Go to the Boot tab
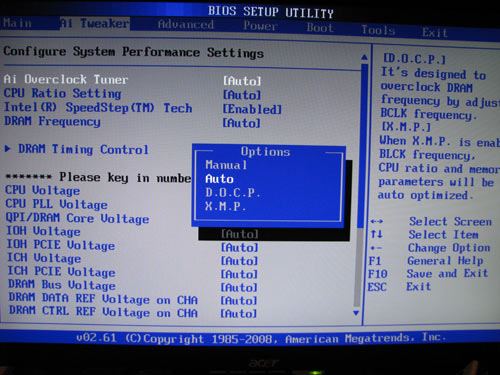 (320, 27)
